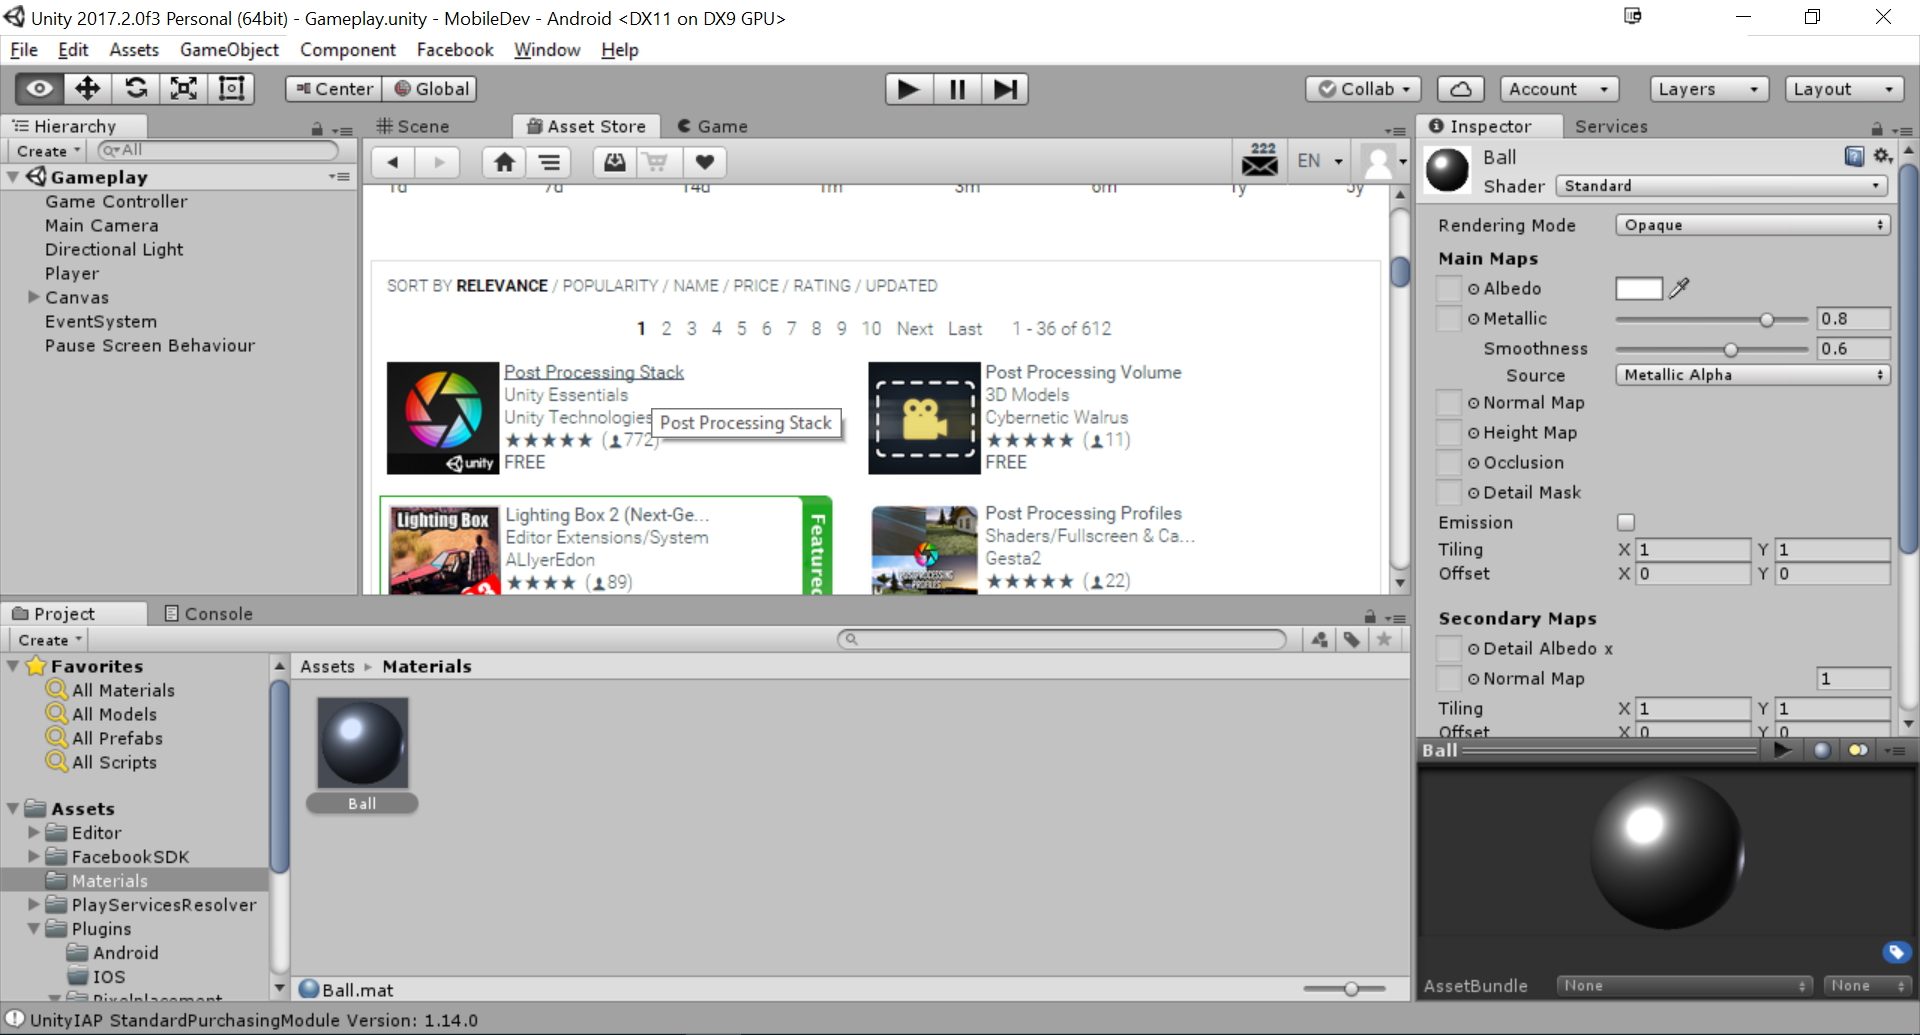Open the Rendering Mode Opaque dropdown

click(x=1752, y=225)
